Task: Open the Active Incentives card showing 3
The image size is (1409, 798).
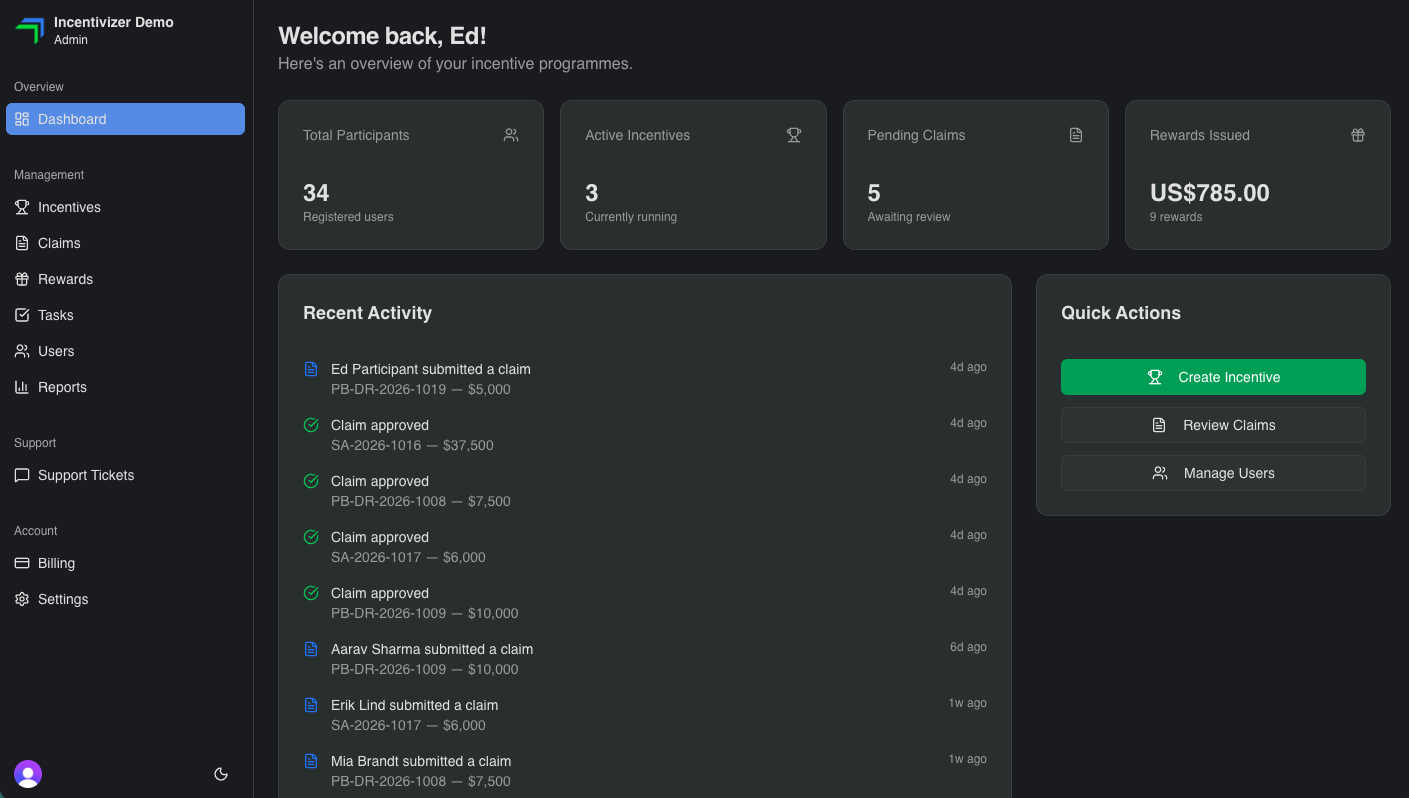Action: [693, 175]
